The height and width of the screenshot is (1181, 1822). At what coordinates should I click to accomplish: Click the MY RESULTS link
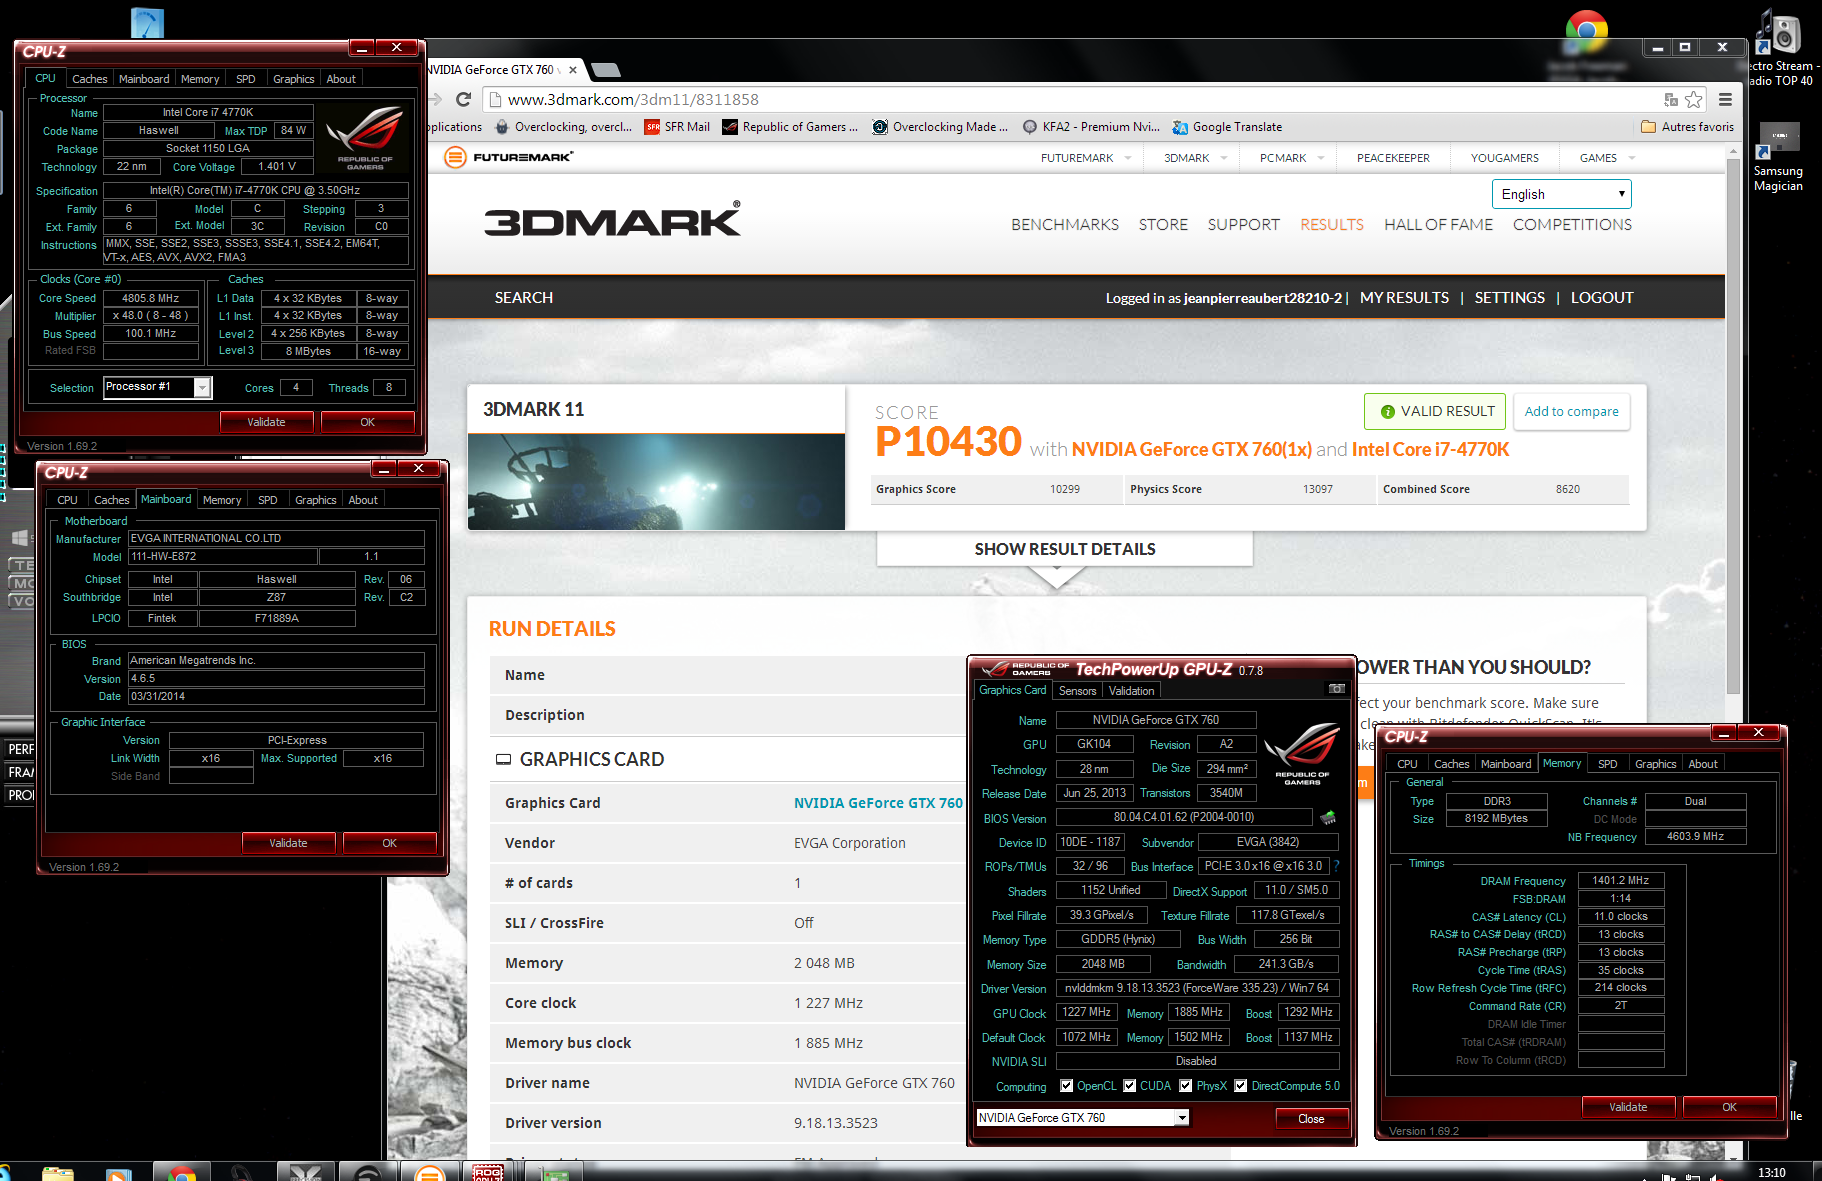click(1404, 297)
